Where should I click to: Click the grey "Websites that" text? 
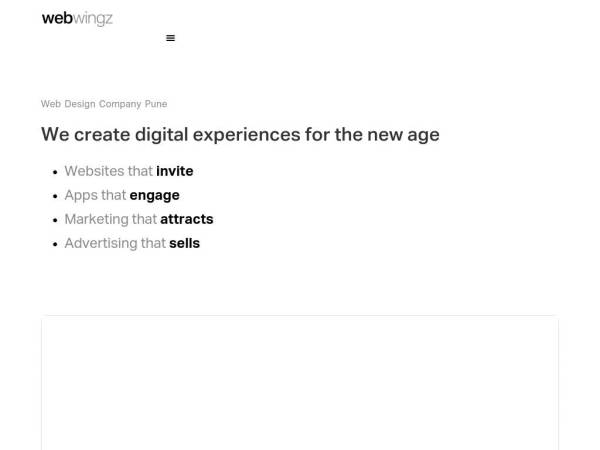tap(109, 171)
